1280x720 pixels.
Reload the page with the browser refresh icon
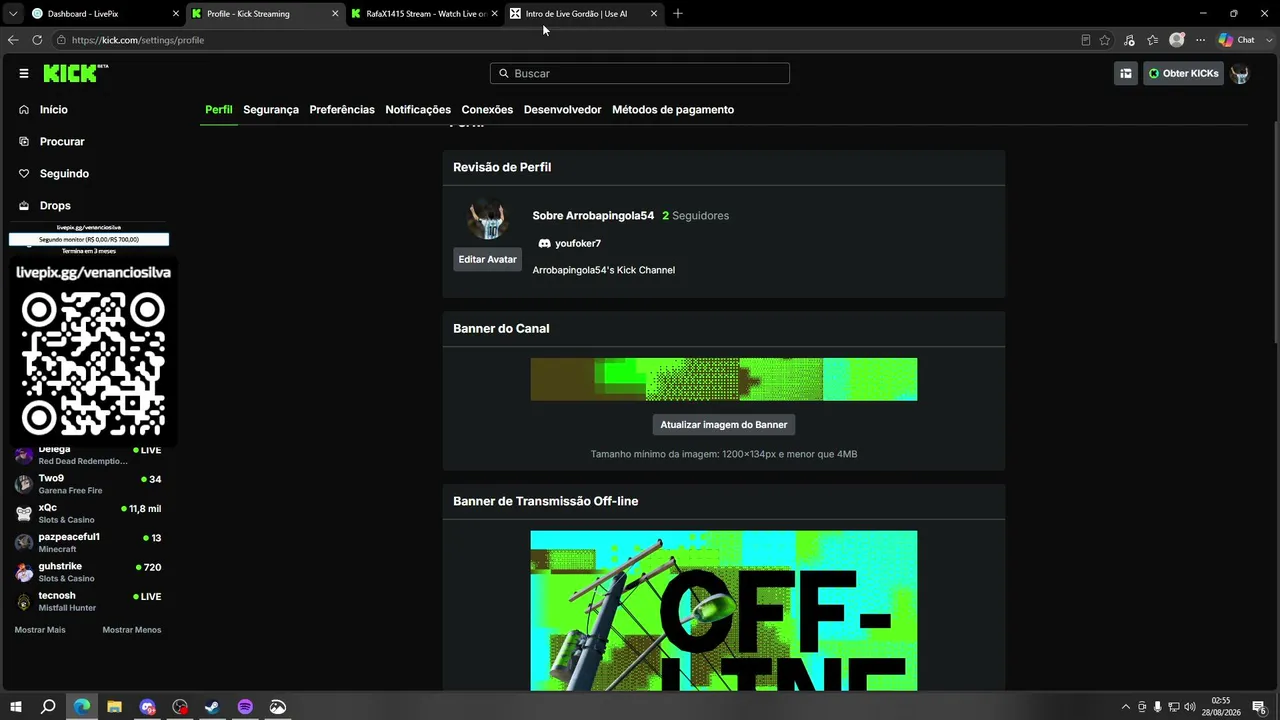pos(37,40)
